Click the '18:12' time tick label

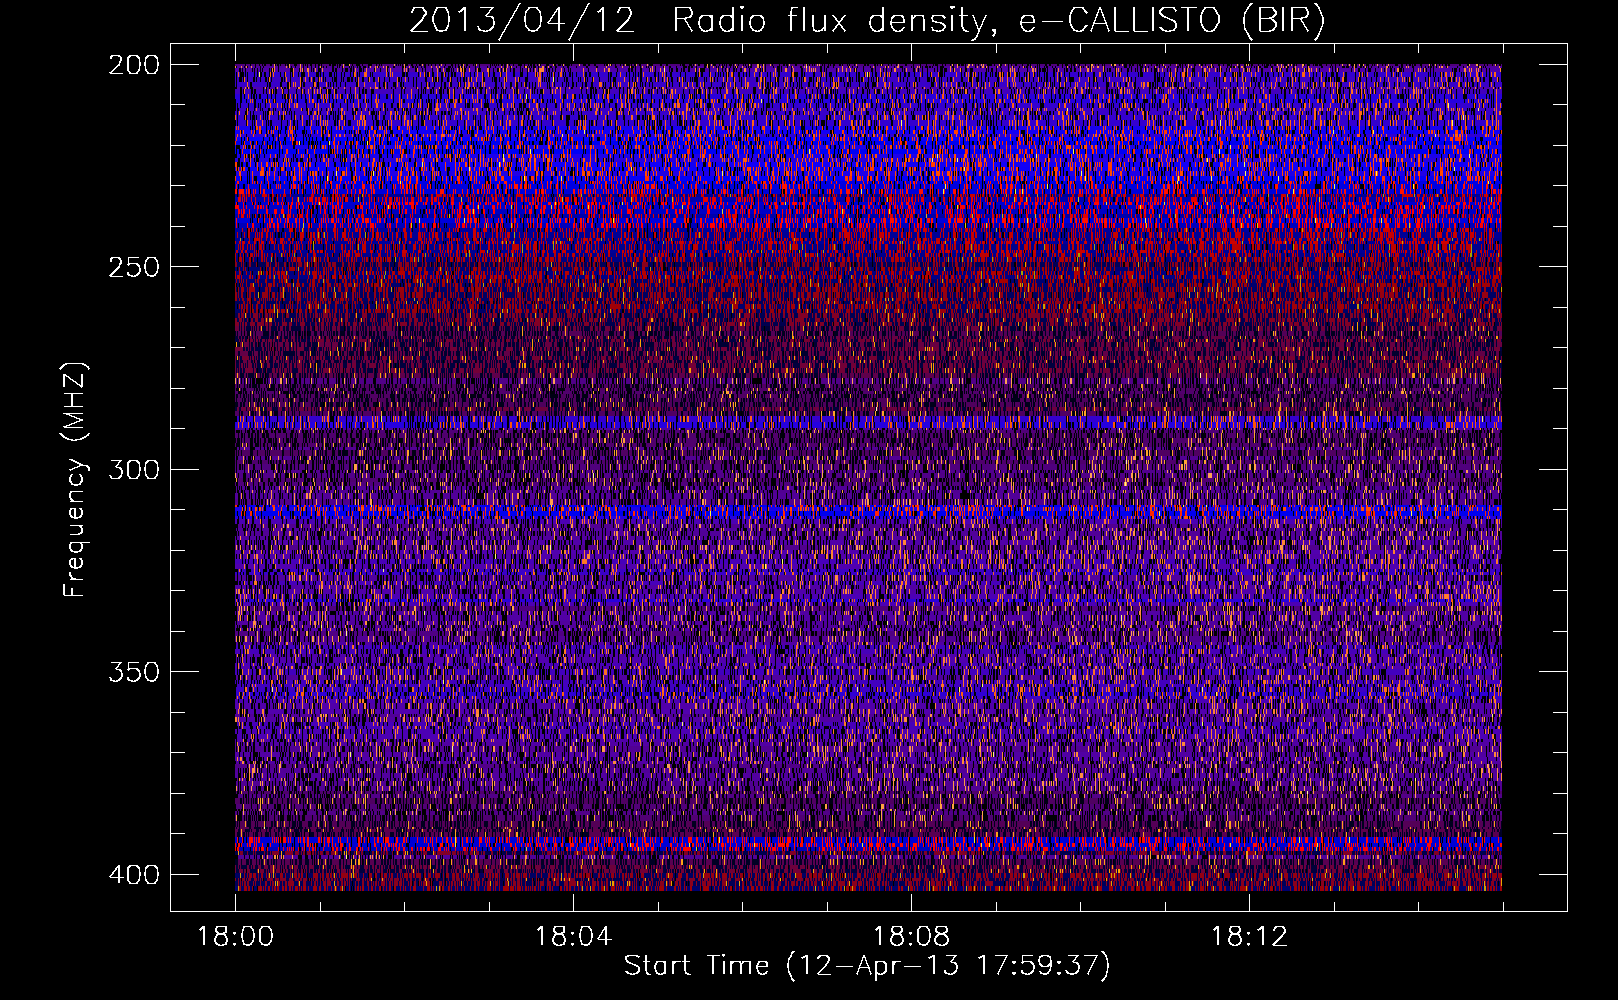click(1249, 937)
